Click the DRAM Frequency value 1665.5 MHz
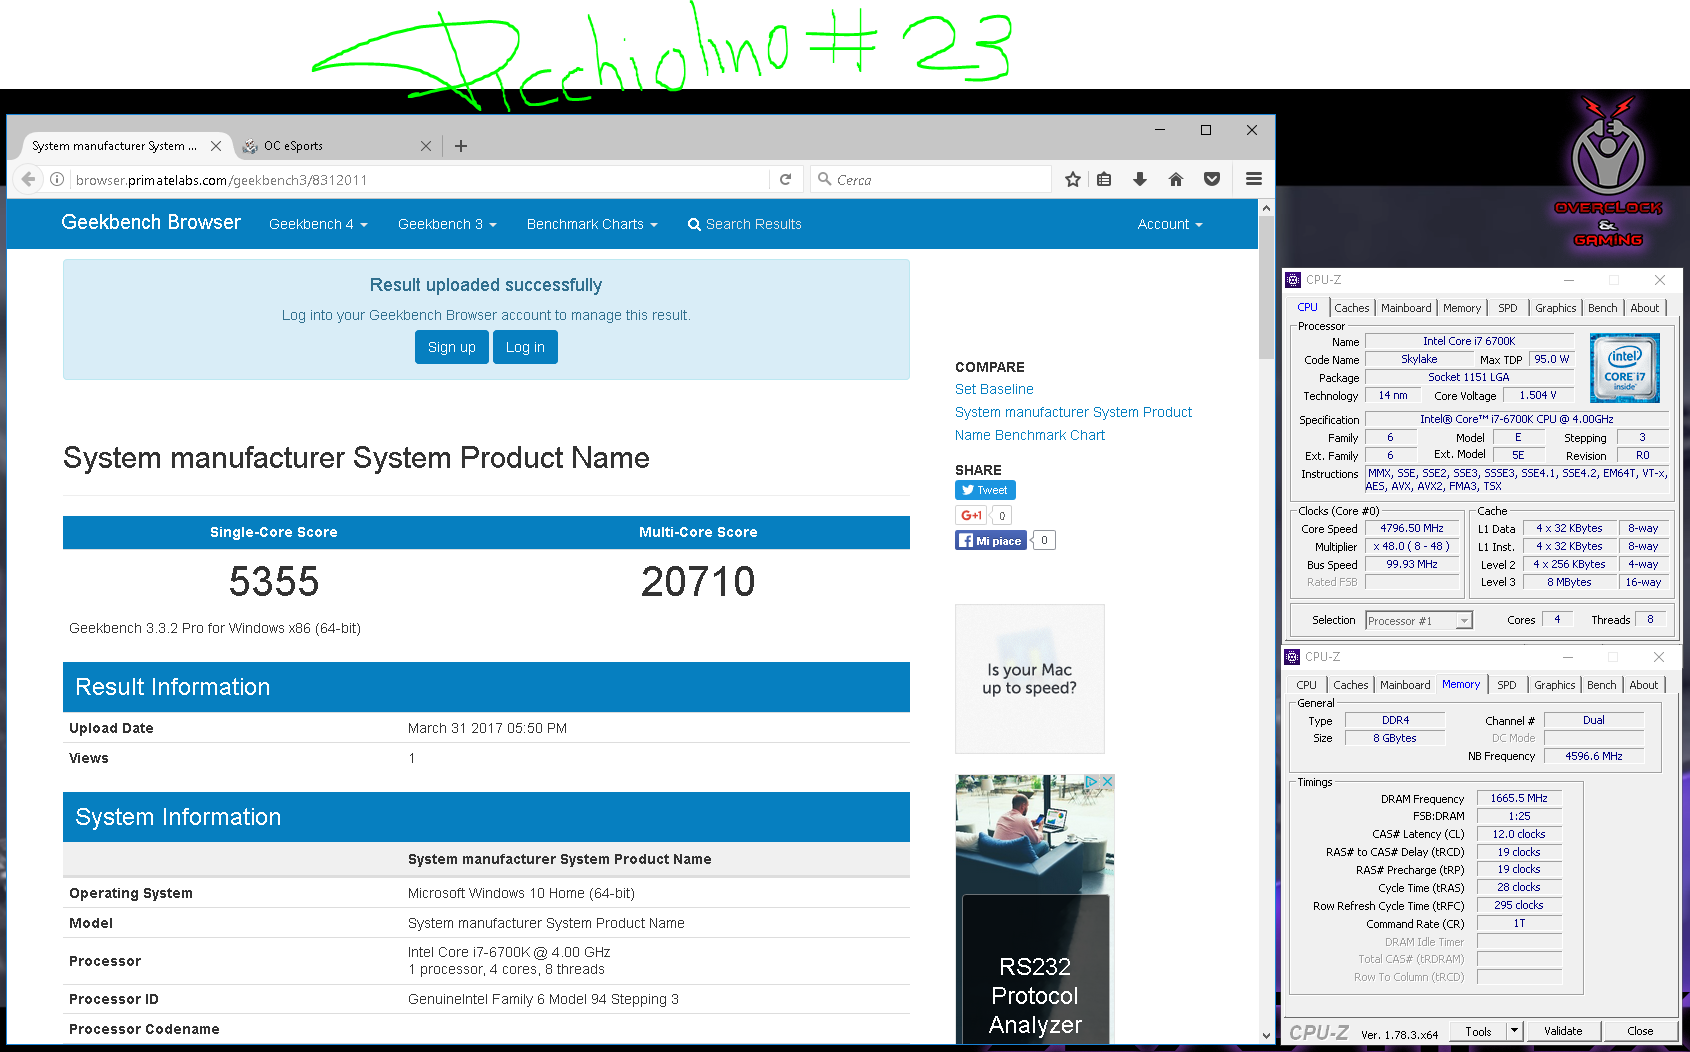The height and width of the screenshot is (1052, 1690). (1519, 798)
